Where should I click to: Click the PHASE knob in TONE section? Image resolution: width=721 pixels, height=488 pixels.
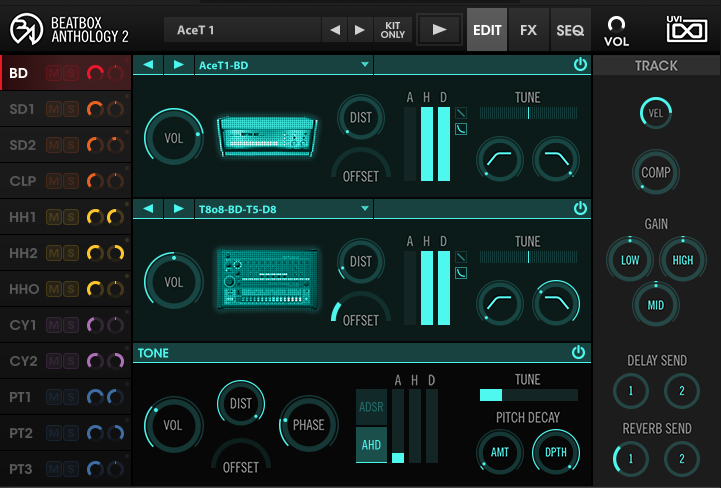[x=309, y=425]
